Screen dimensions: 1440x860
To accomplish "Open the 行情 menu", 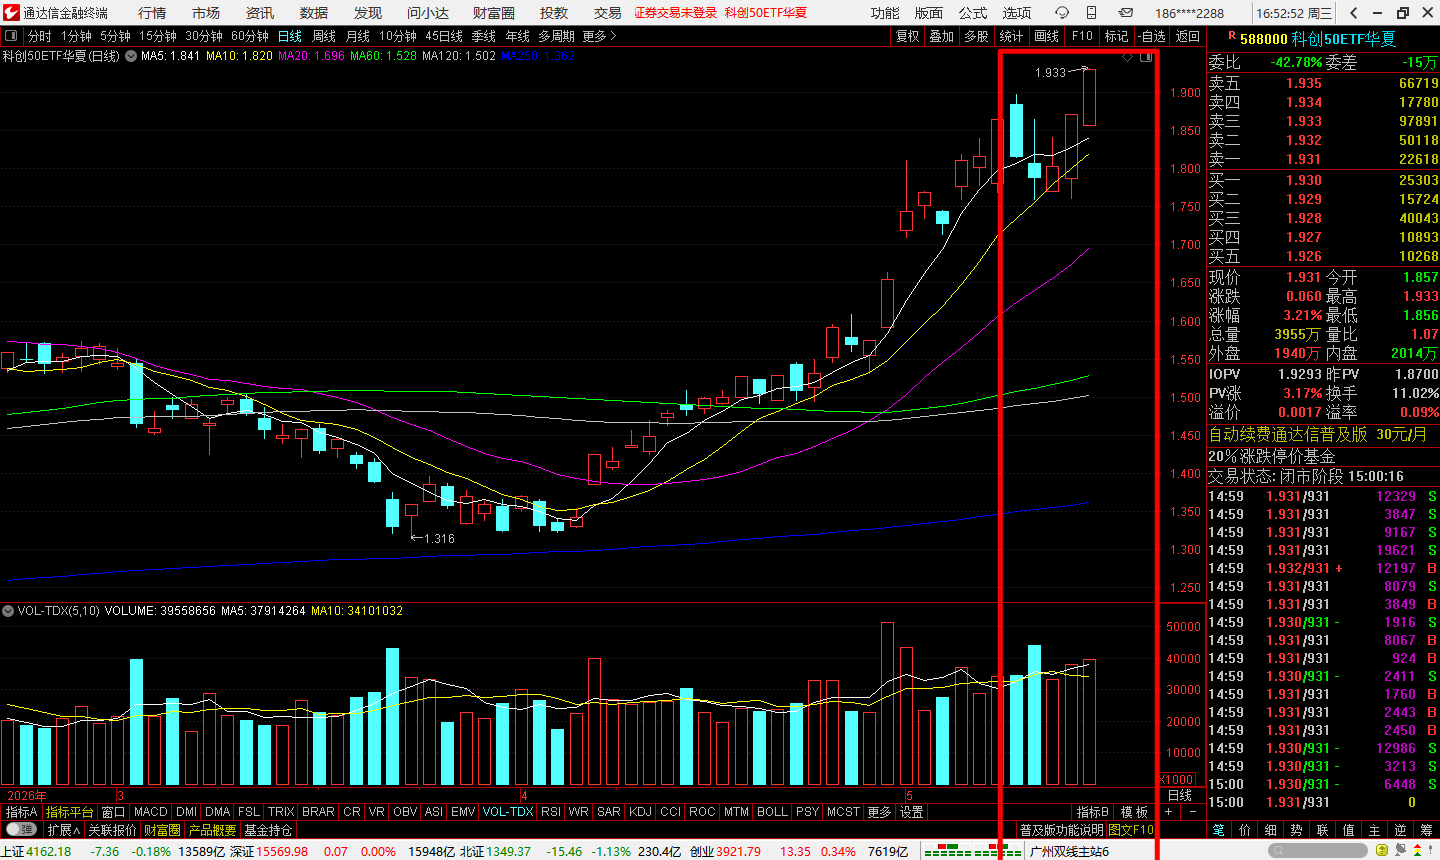I will pos(152,13).
